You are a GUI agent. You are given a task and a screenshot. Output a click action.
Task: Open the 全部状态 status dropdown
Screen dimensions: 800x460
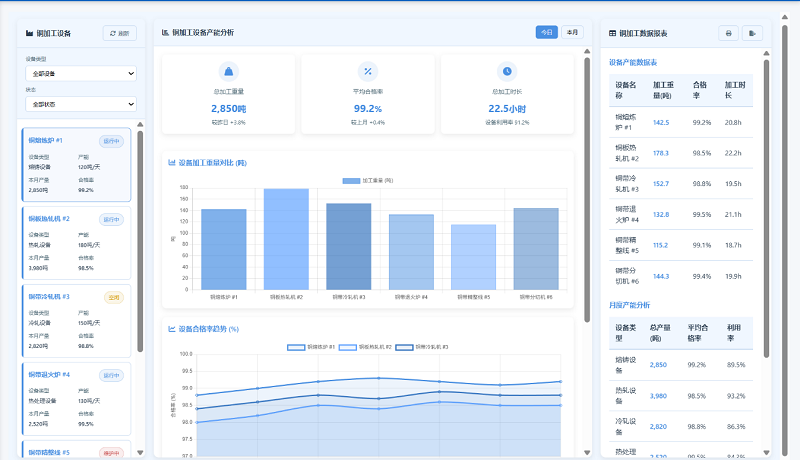(82, 104)
